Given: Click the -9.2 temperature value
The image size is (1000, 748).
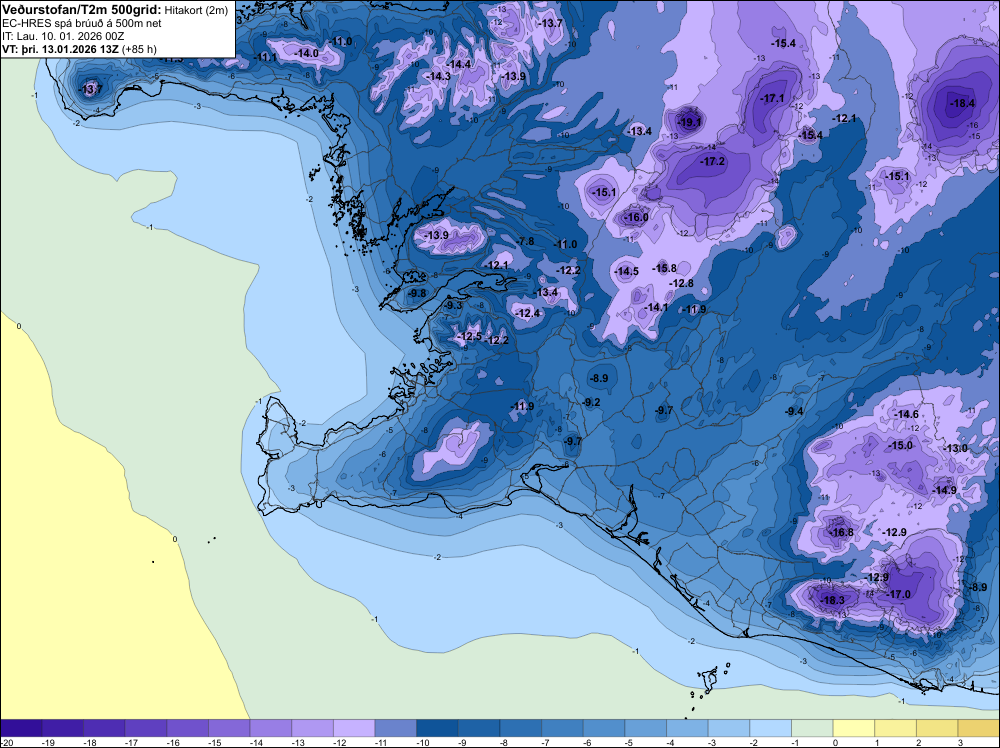Looking at the screenshot, I should click(x=591, y=402).
